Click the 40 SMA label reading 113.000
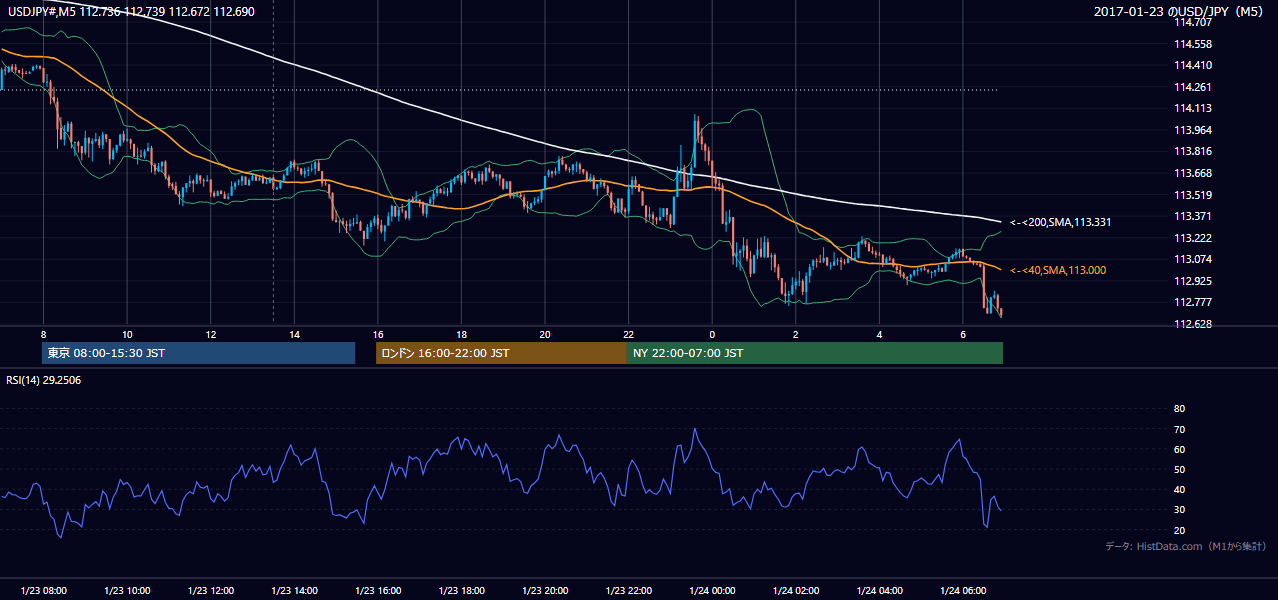Screen dimensions: 1278x600 tap(1058, 270)
